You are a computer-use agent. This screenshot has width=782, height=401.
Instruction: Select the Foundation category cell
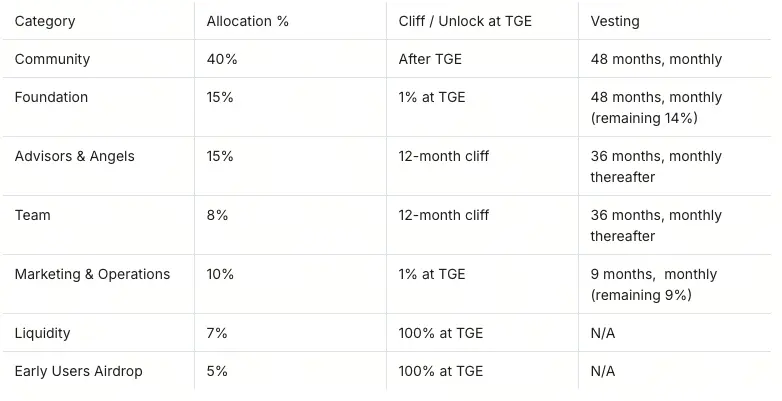click(51, 97)
